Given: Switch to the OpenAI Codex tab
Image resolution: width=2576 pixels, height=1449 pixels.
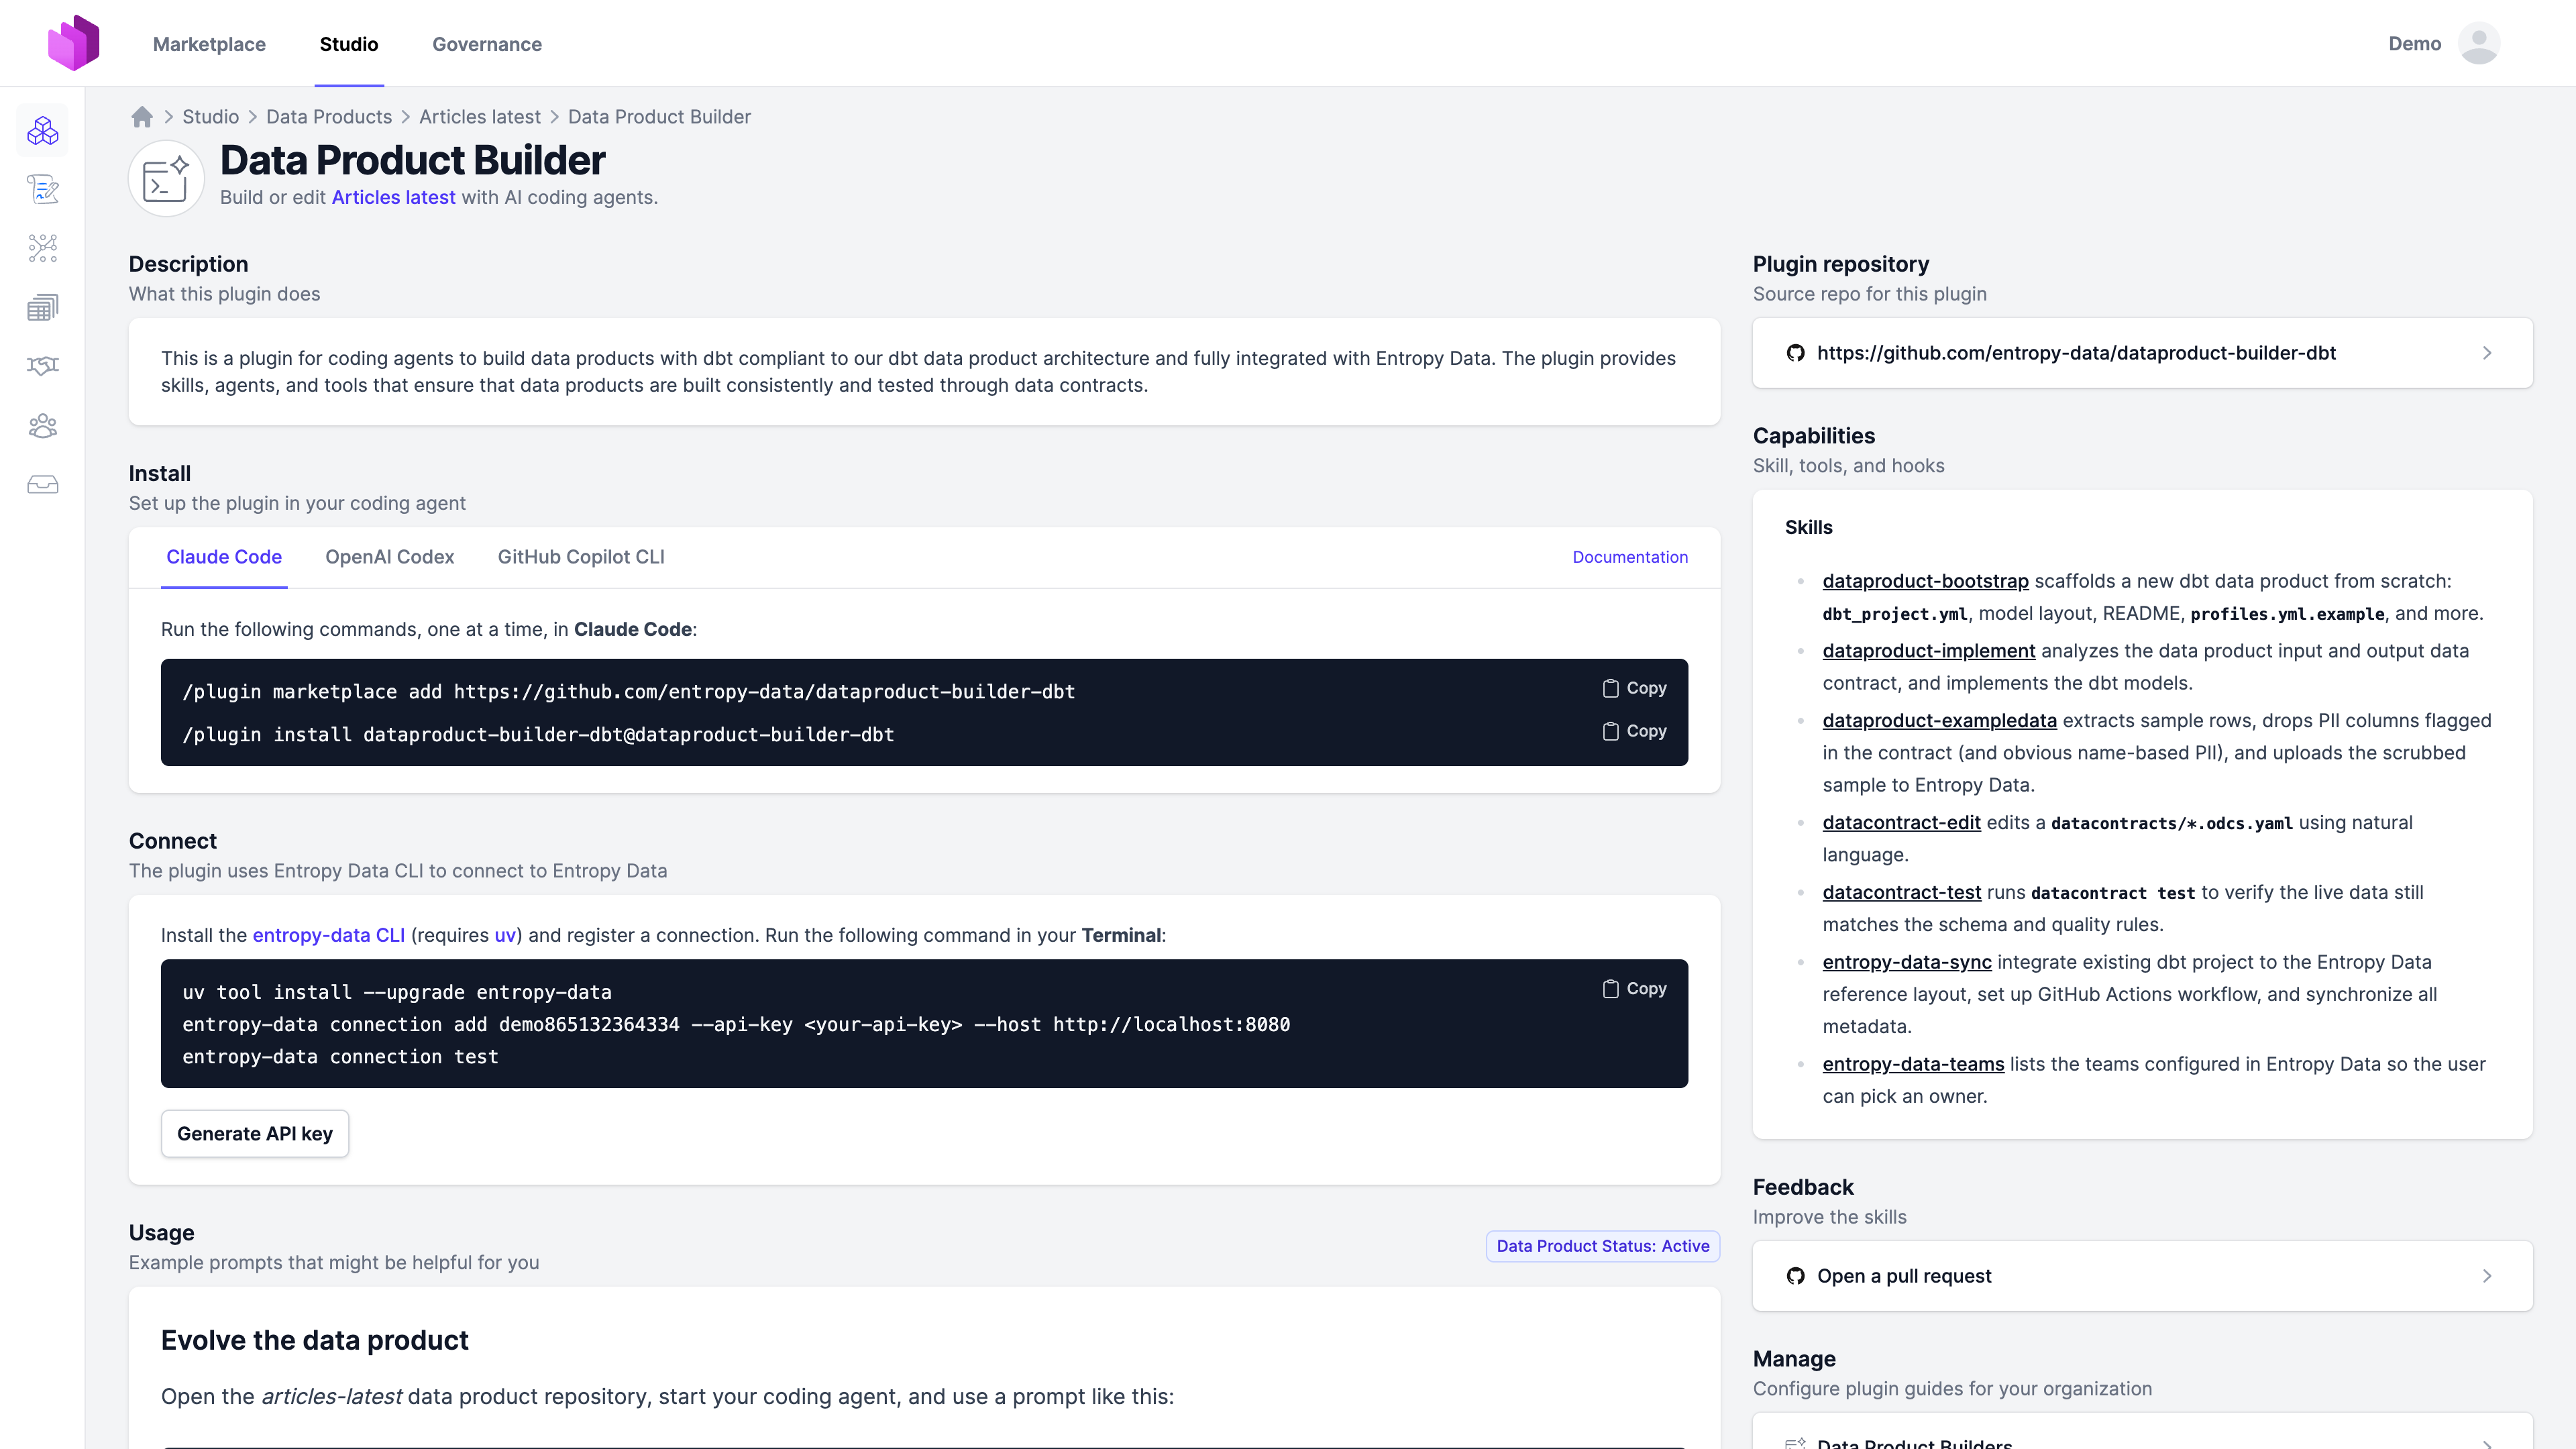Looking at the screenshot, I should click(x=390, y=557).
